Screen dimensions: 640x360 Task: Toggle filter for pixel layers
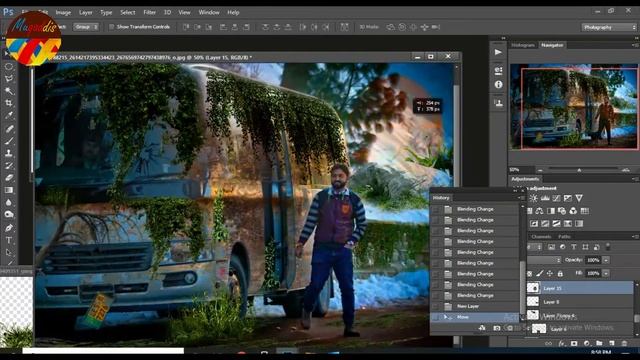(x=551, y=247)
